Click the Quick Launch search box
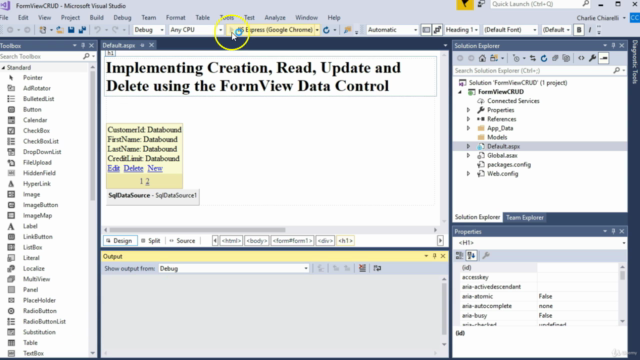 tap(536, 4)
